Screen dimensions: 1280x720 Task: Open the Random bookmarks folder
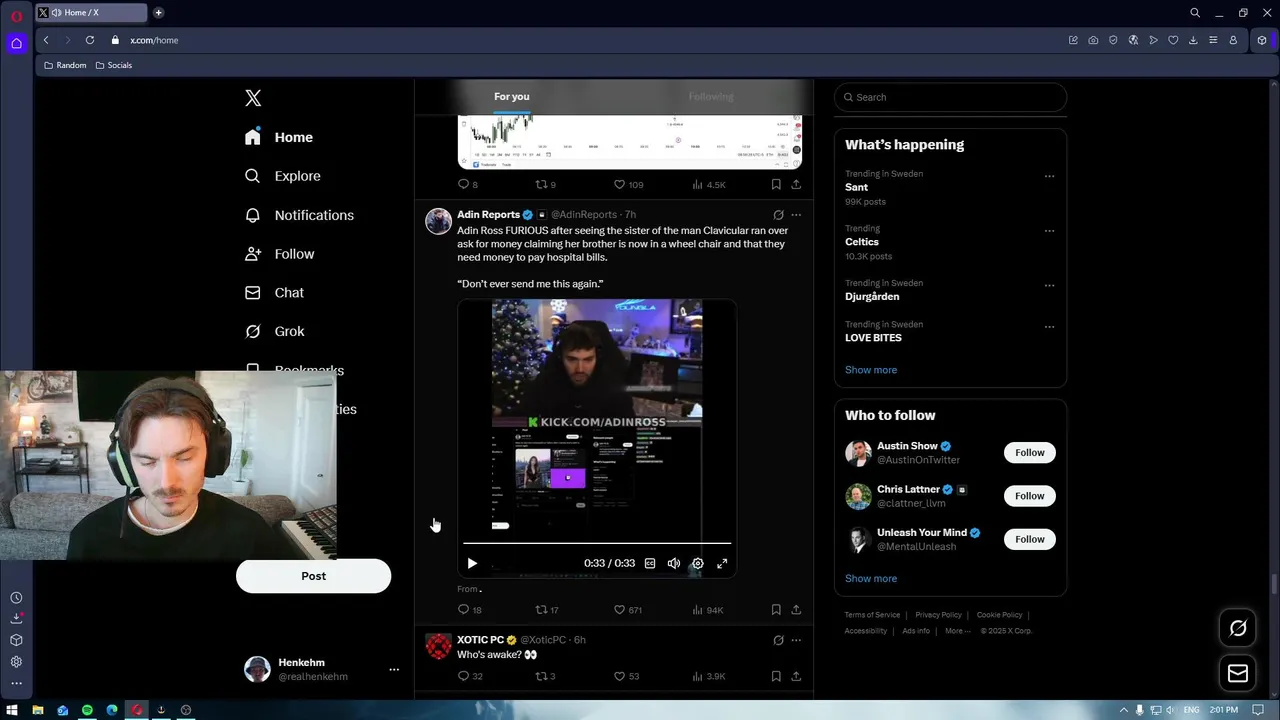64,65
